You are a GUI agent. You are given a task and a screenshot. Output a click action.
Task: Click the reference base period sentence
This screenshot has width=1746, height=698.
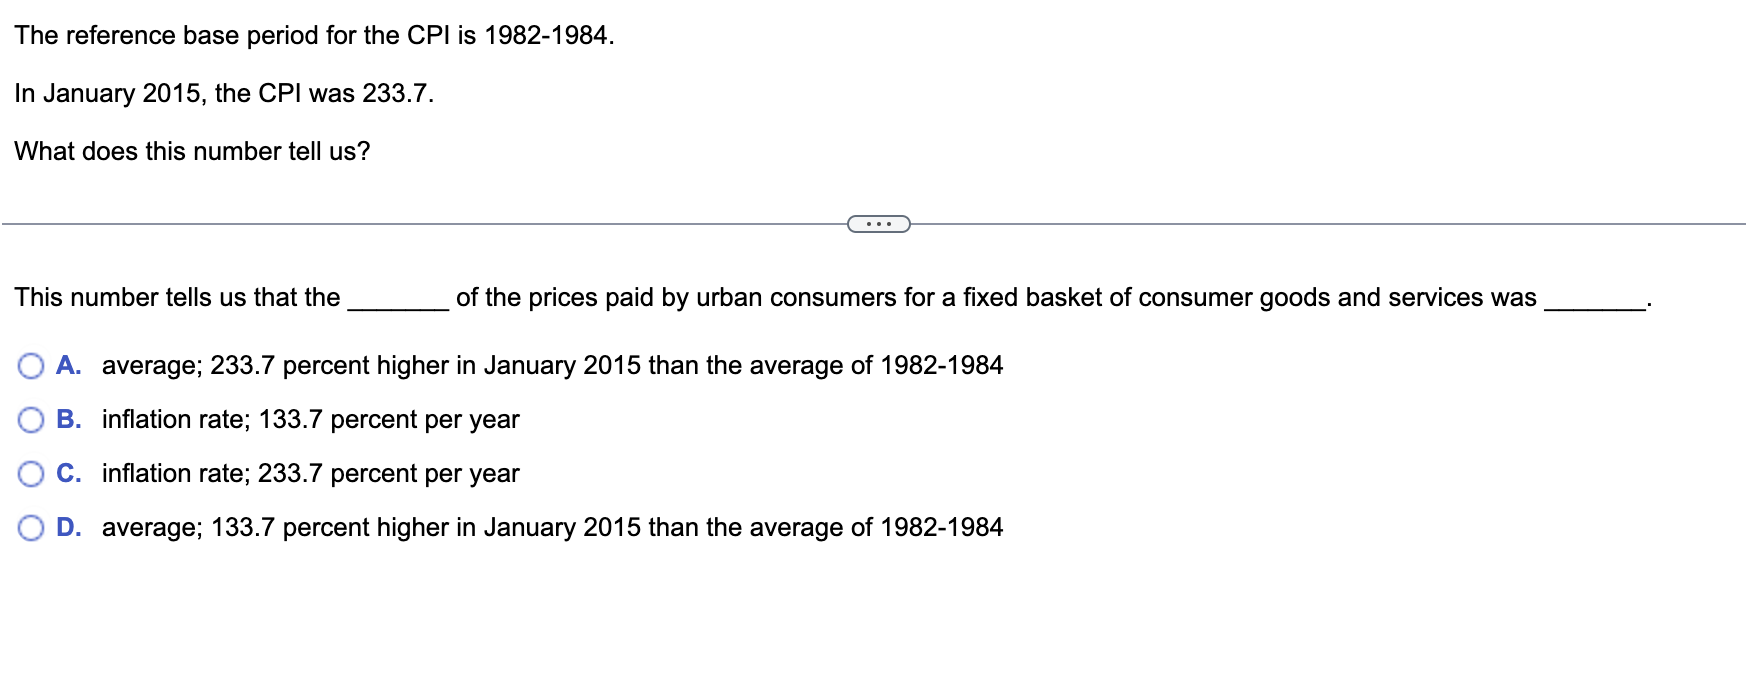(x=315, y=35)
